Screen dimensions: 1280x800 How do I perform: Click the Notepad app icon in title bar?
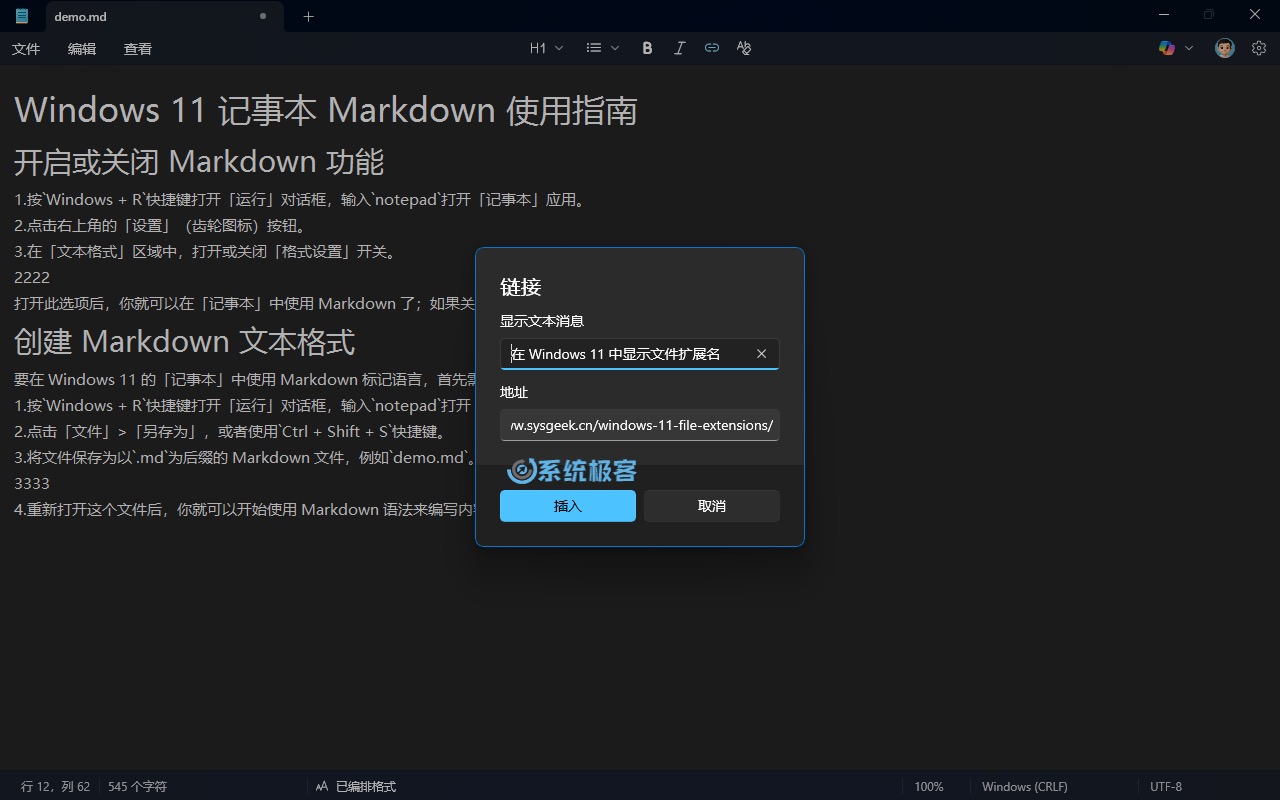point(22,16)
